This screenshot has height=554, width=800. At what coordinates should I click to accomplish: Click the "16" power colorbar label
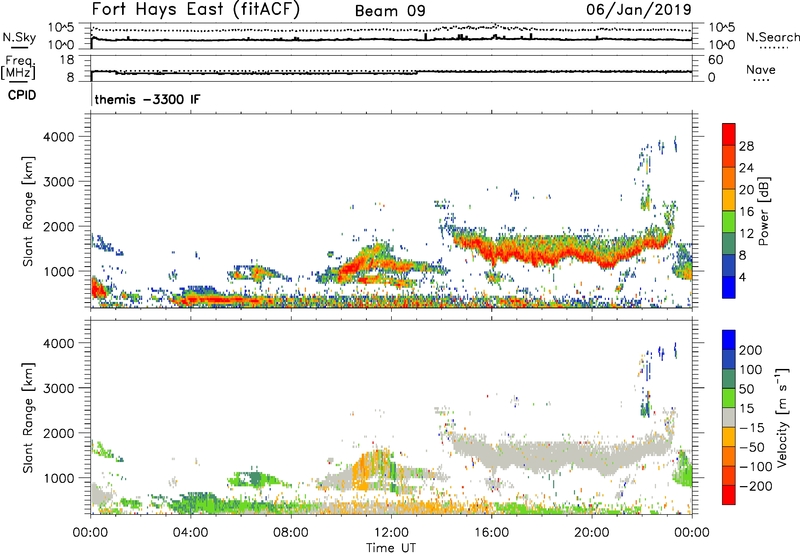(746, 211)
